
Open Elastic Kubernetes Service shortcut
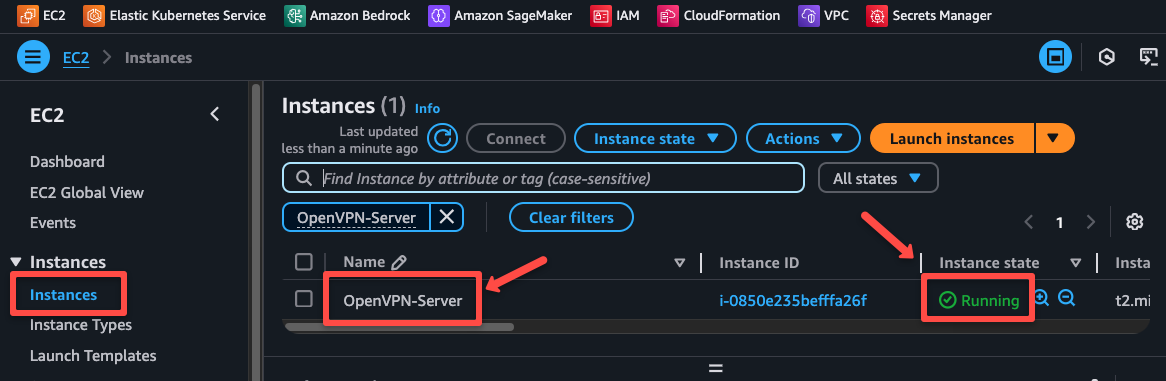tap(175, 15)
